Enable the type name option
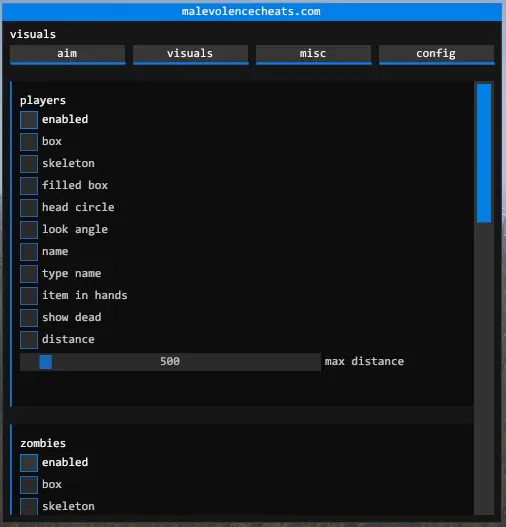The image size is (506, 527). point(29,274)
